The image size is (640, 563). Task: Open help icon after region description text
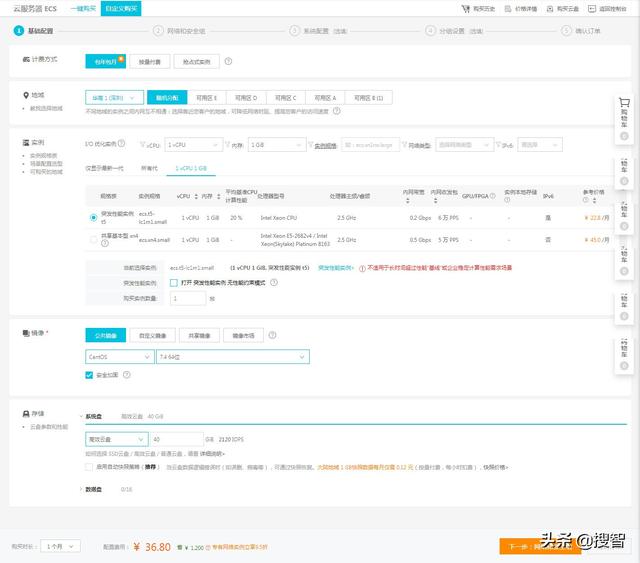pyautogui.click(x=337, y=111)
